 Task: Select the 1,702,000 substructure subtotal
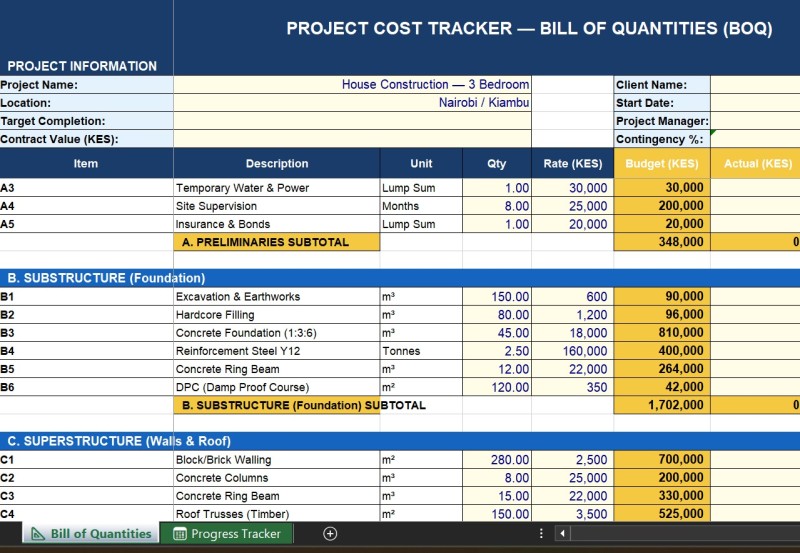[662, 405]
